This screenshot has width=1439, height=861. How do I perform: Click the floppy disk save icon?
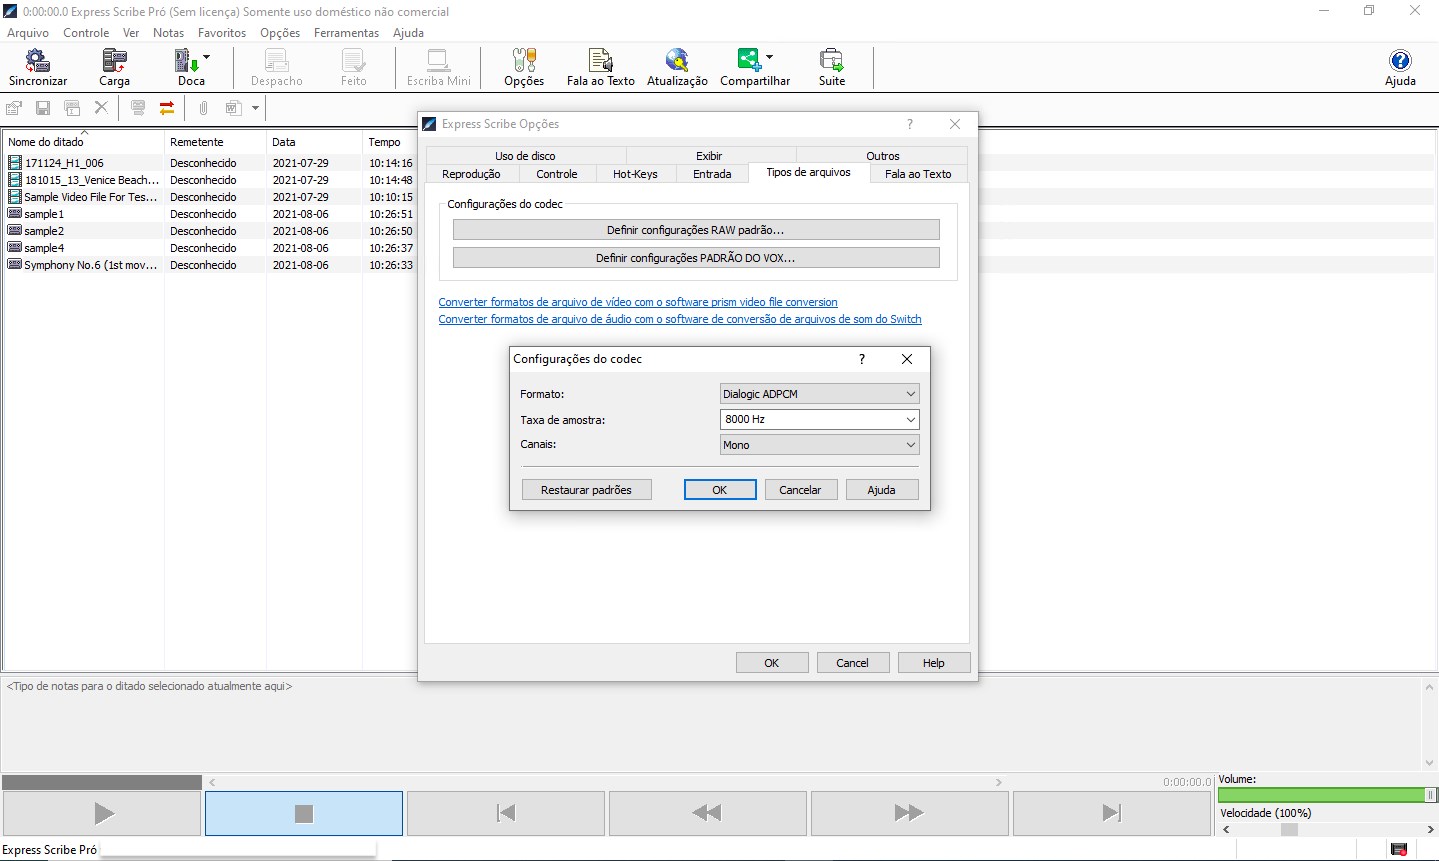(x=43, y=108)
